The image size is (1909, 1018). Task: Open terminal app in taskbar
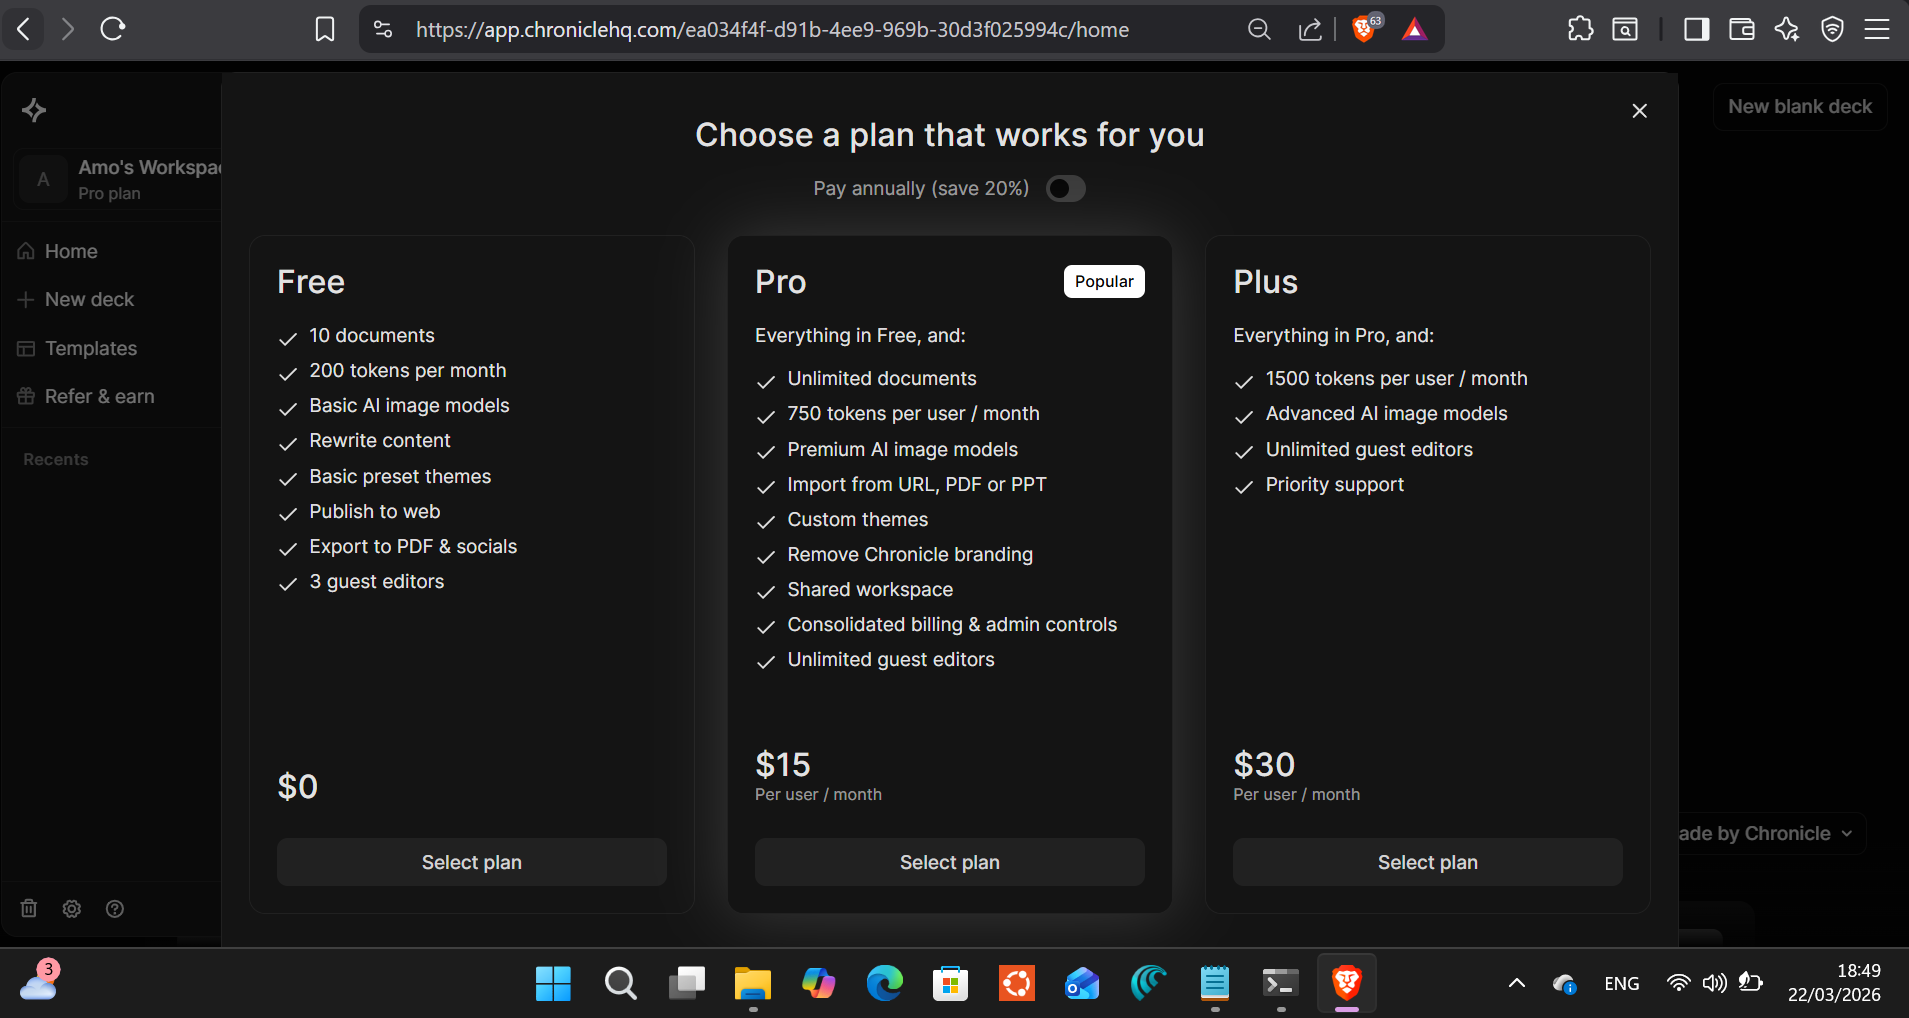click(x=1280, y=984)
